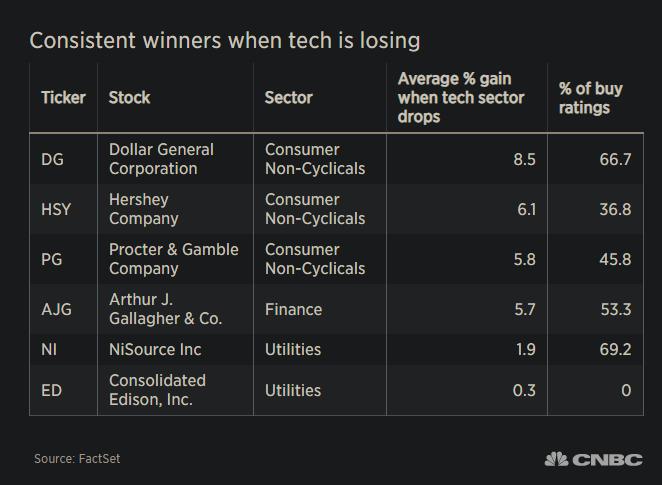Click the 69.2 buy ratings value

(x=615, y=350)
